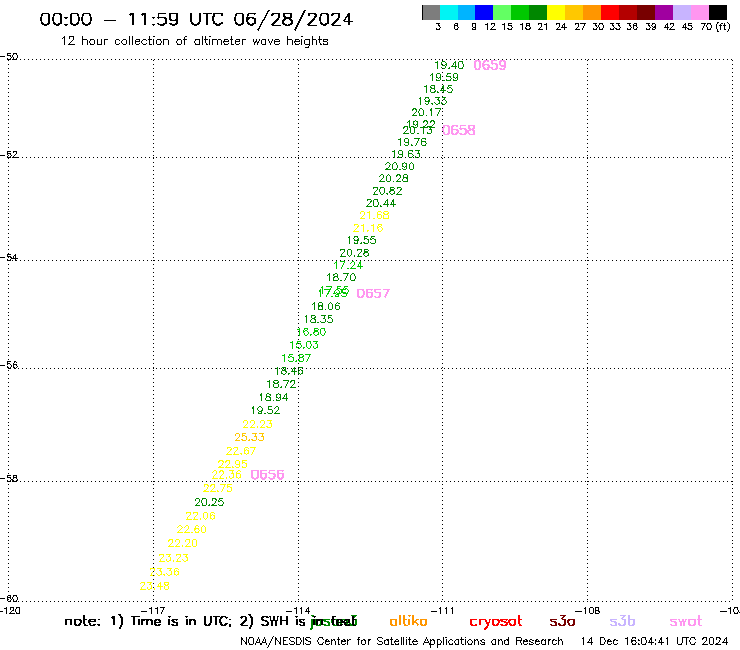Click the -111 longitude axis label
The width and height of the screenshot is (740, 650).
click(x=442, y=610)
